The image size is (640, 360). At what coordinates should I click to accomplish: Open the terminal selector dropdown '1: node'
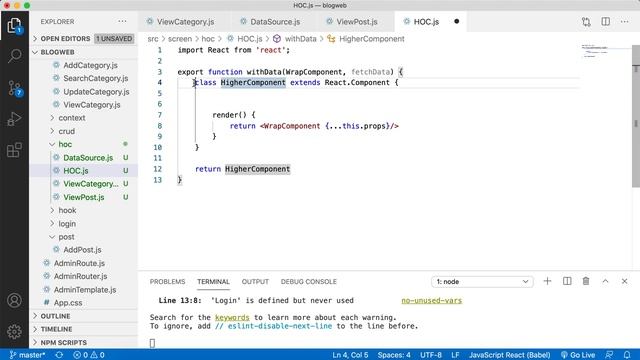point(482,282)
